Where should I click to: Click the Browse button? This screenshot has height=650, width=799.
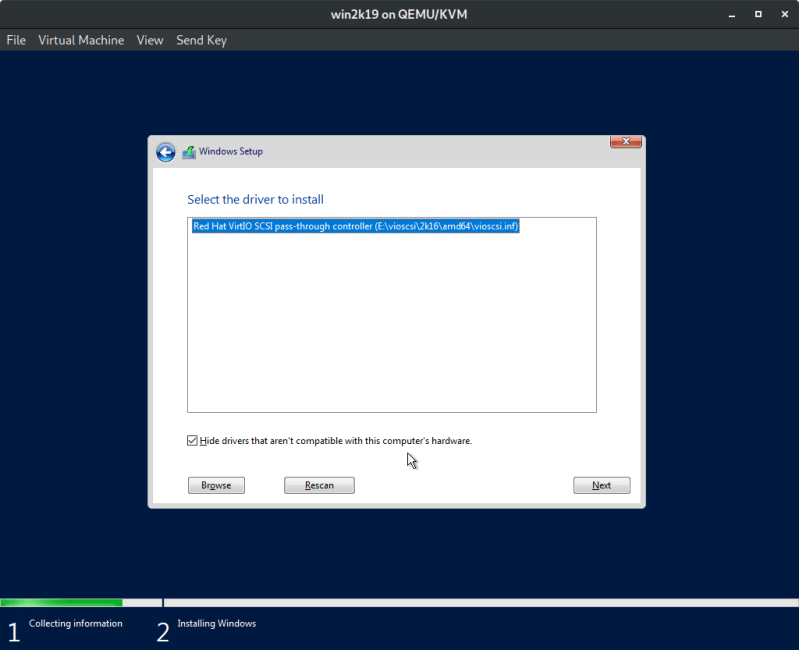click(x=216, y=485)
